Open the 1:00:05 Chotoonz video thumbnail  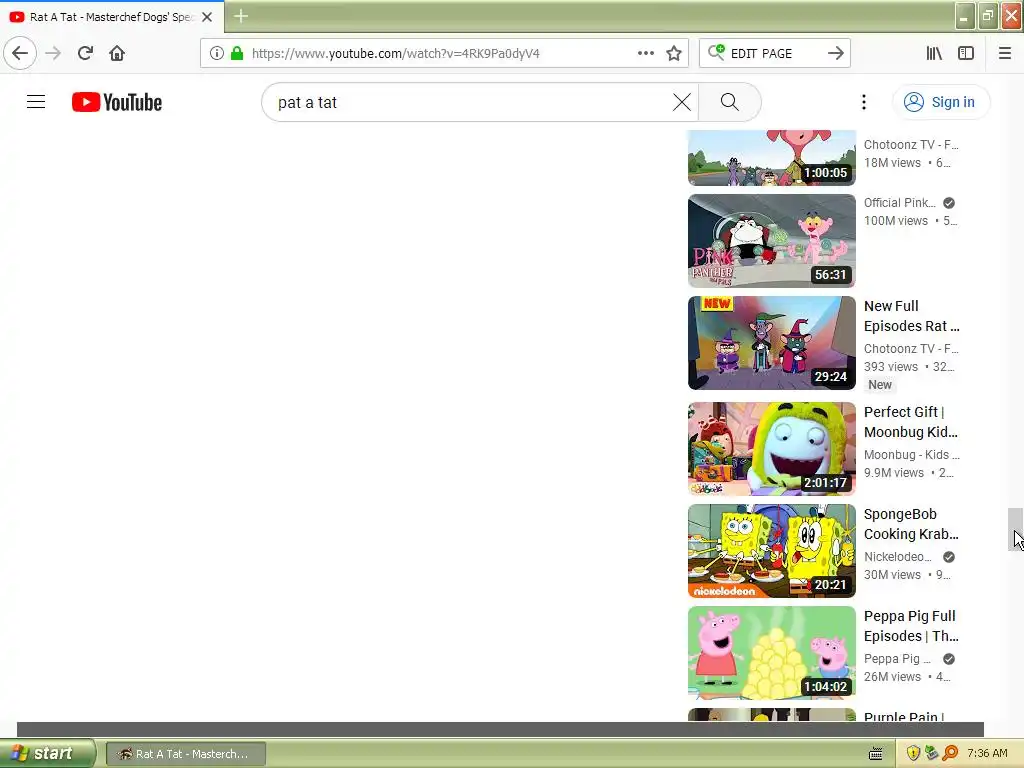(x=771, y=157)
